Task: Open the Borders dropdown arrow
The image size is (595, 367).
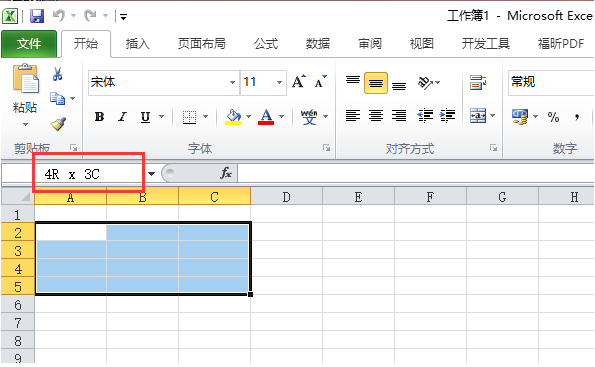Action: click(x=206, y=117)
